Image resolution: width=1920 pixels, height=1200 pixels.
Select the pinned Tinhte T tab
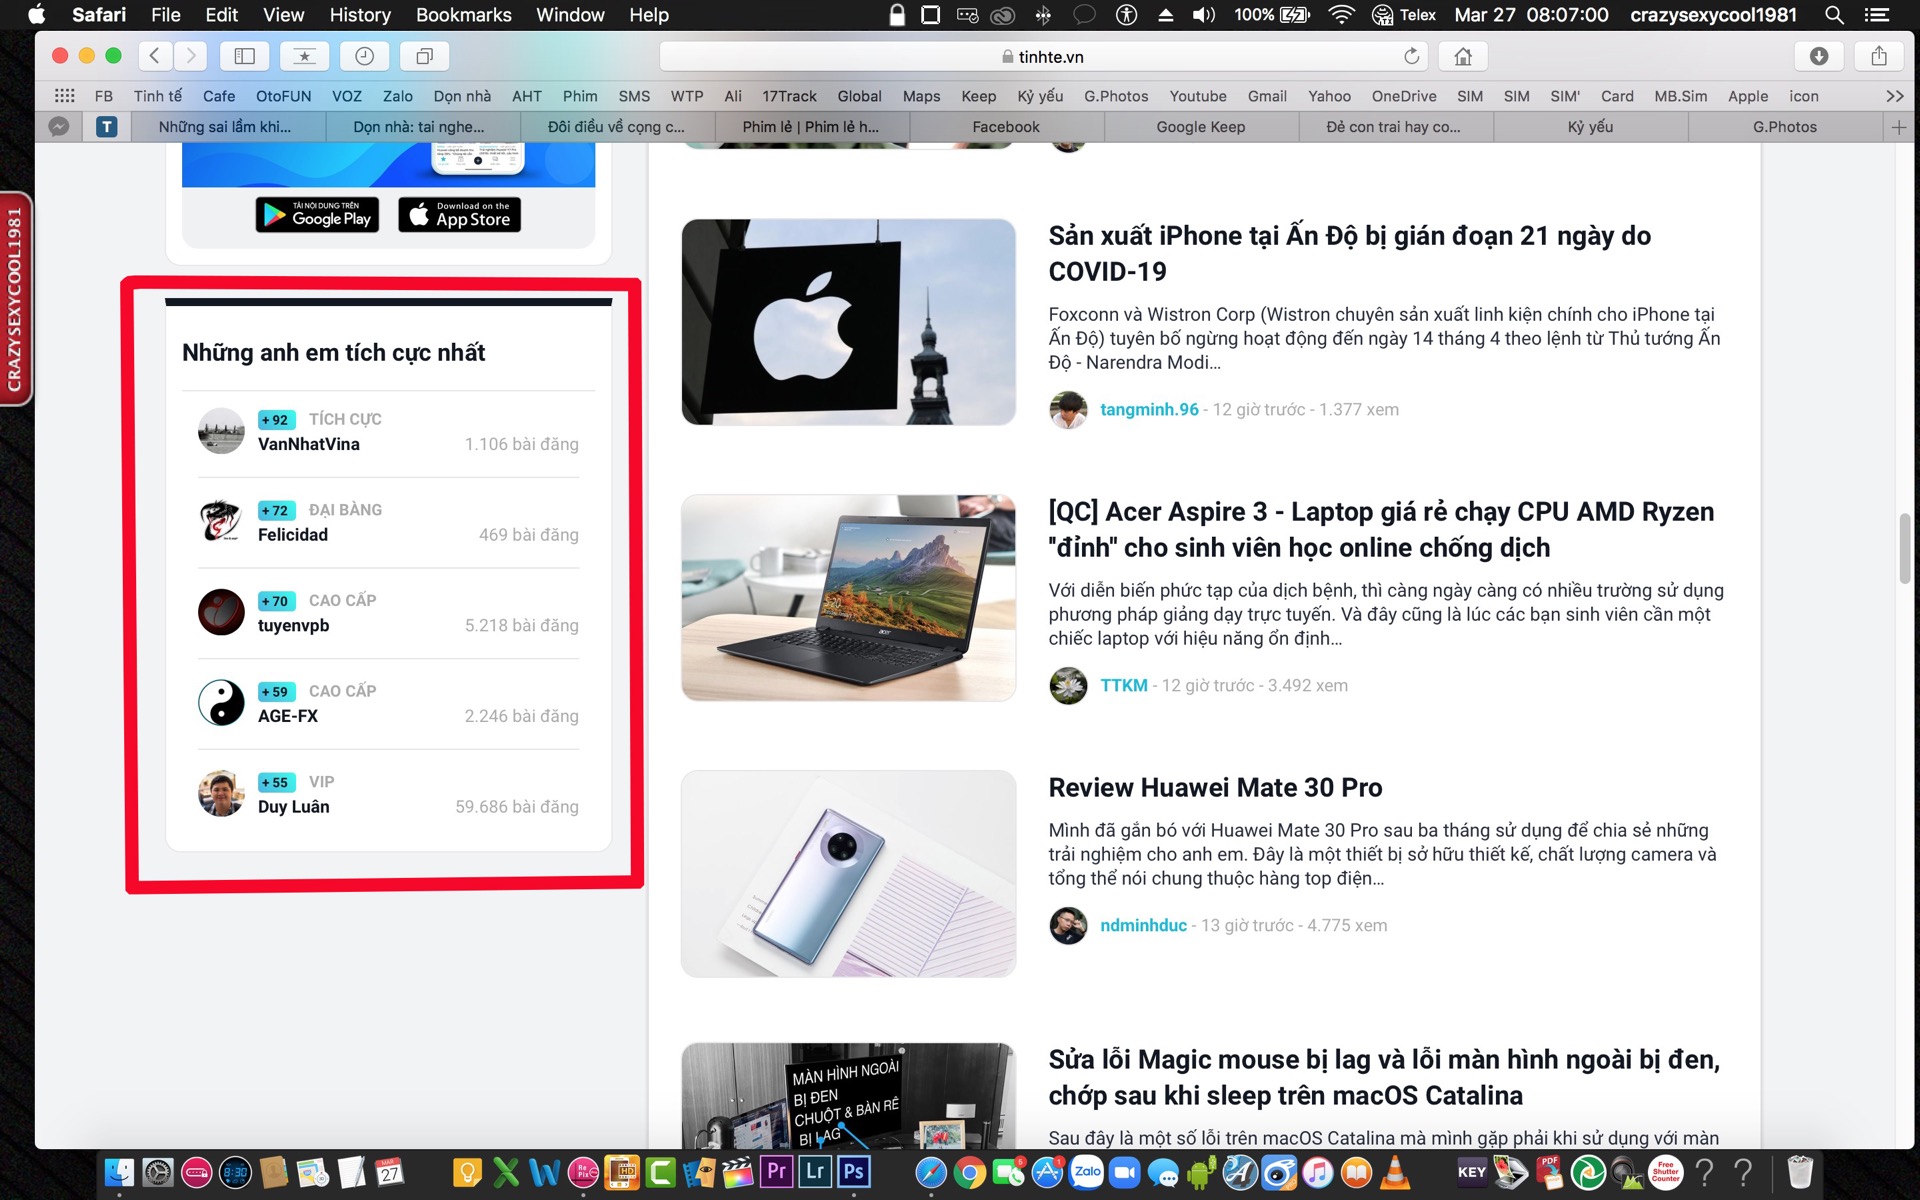point(107,127)
